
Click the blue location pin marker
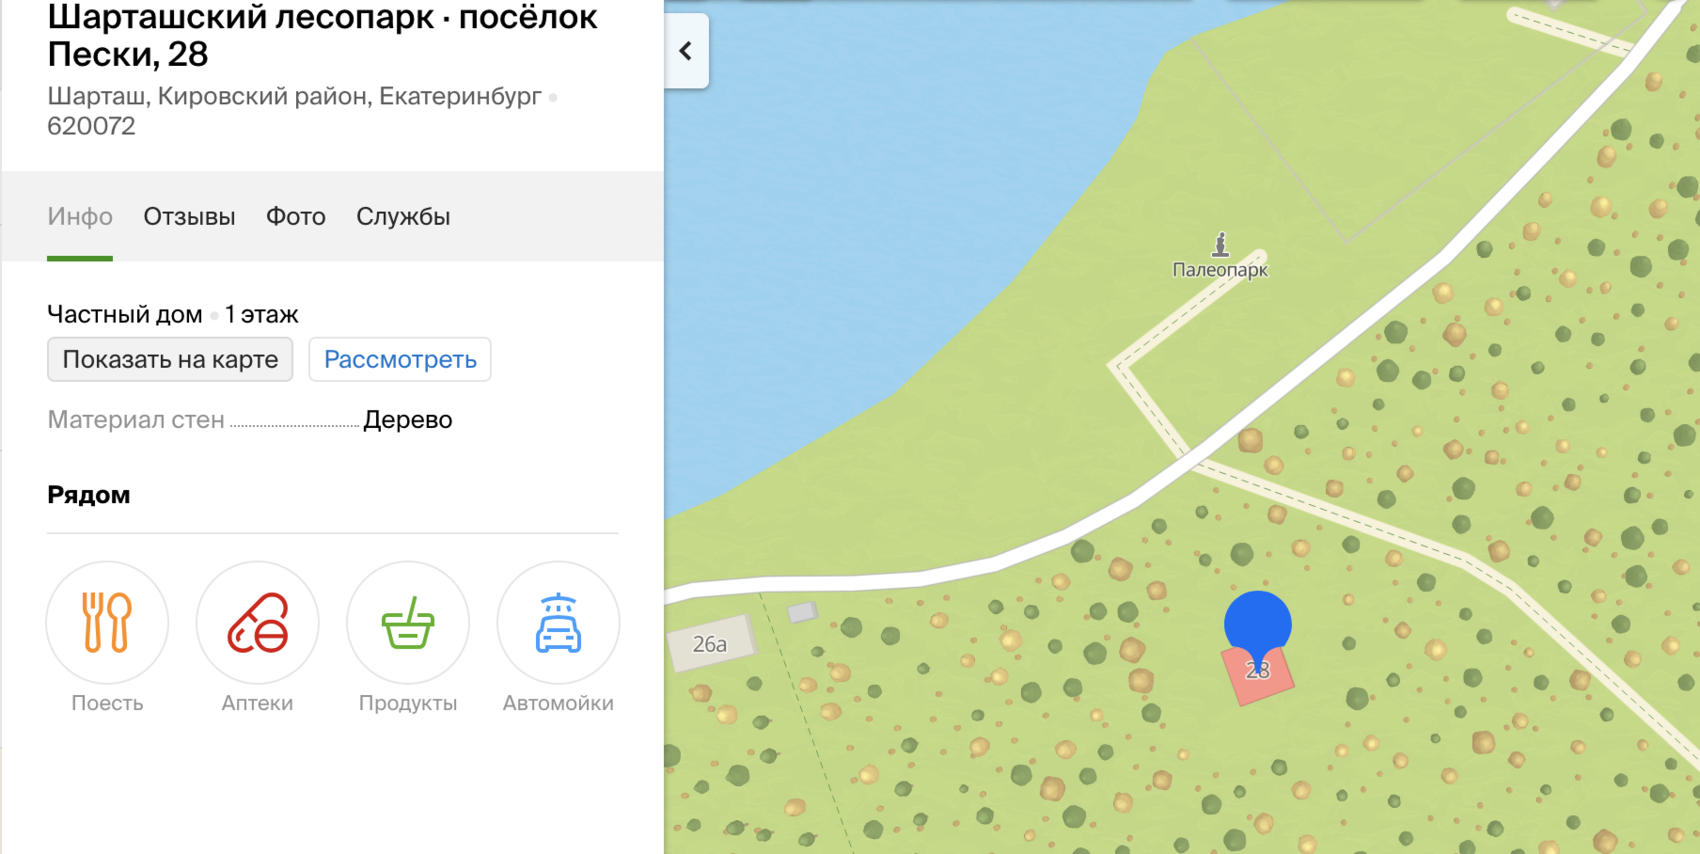(1257, 624)
